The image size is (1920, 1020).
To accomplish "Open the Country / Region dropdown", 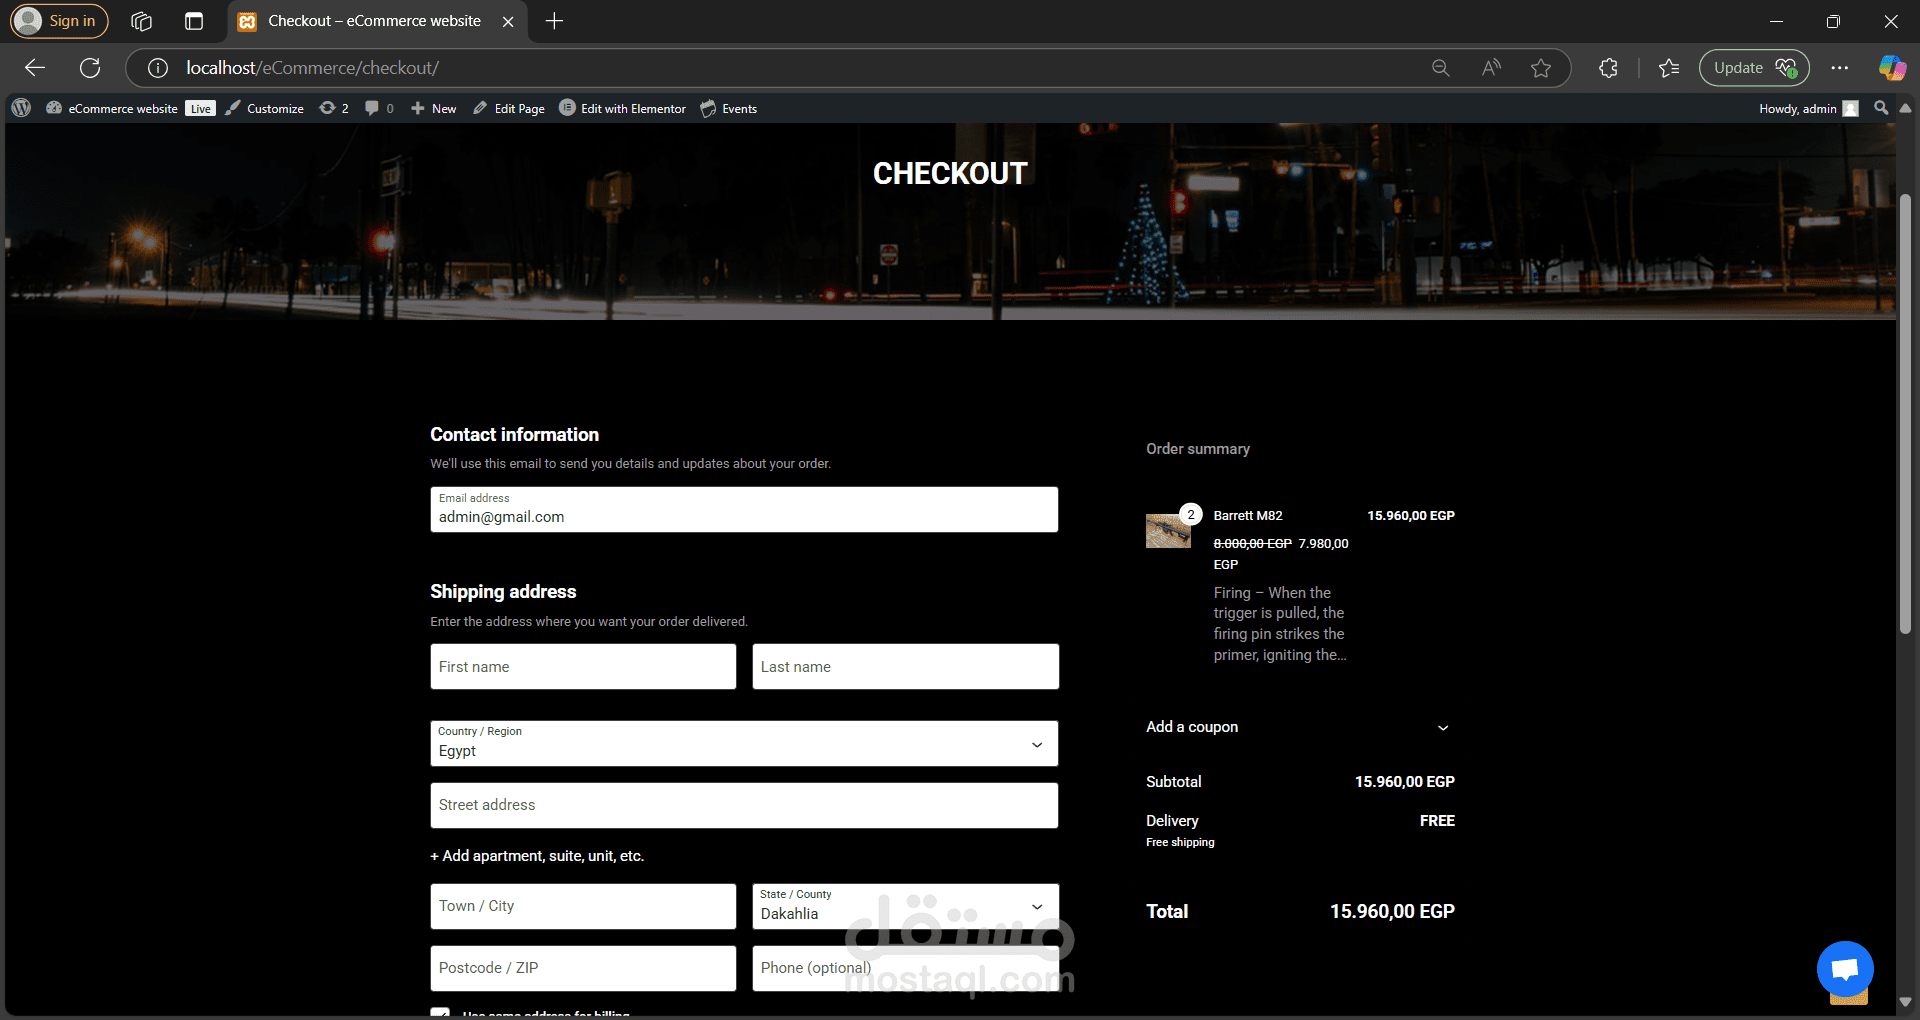I will pos(744,744).
